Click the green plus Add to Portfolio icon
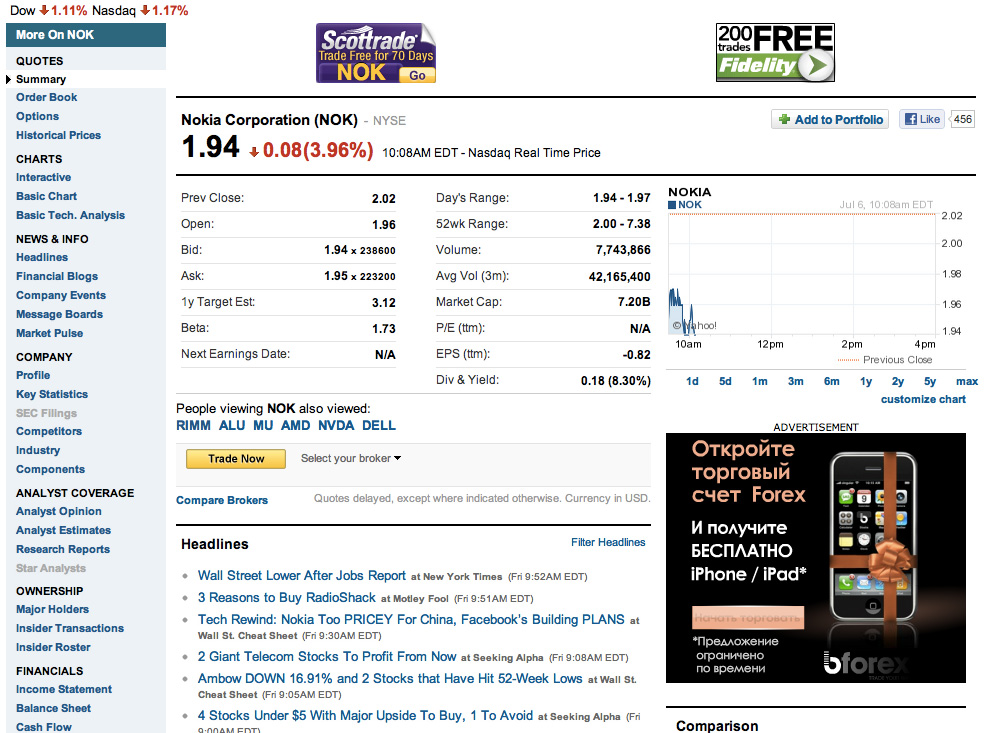This screenshot has width=984, height=733. [784, 119]
